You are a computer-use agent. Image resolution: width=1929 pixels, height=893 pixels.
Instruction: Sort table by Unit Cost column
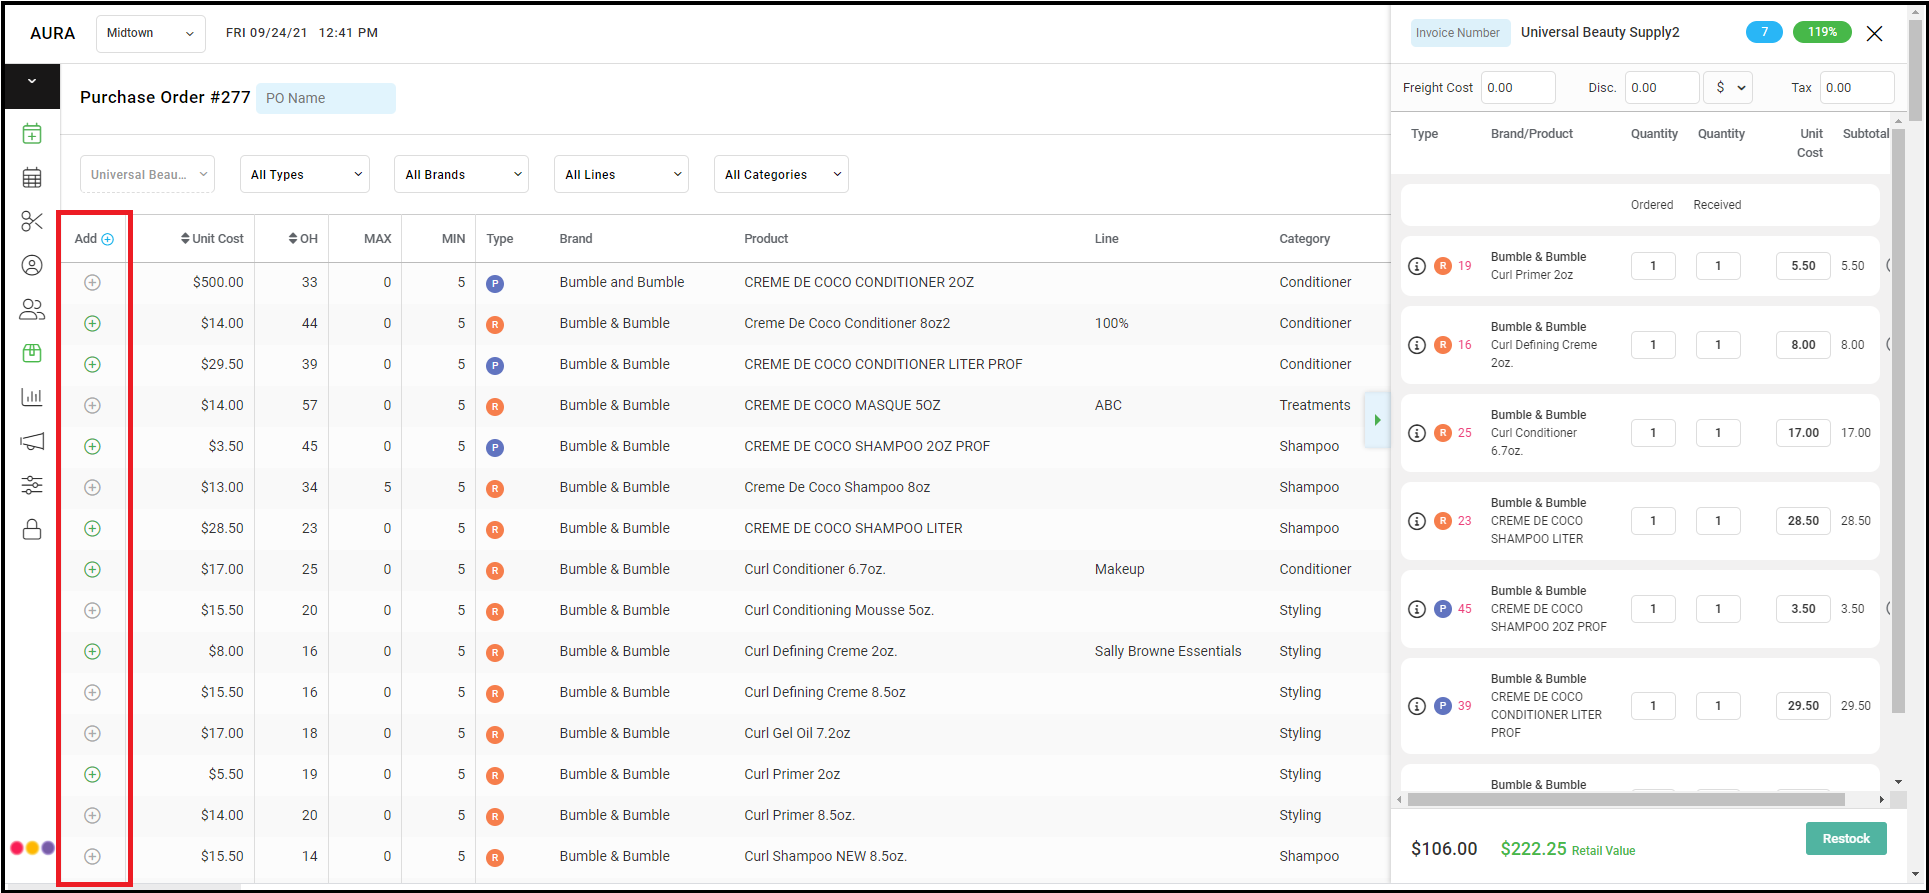(x=212, y=239)
